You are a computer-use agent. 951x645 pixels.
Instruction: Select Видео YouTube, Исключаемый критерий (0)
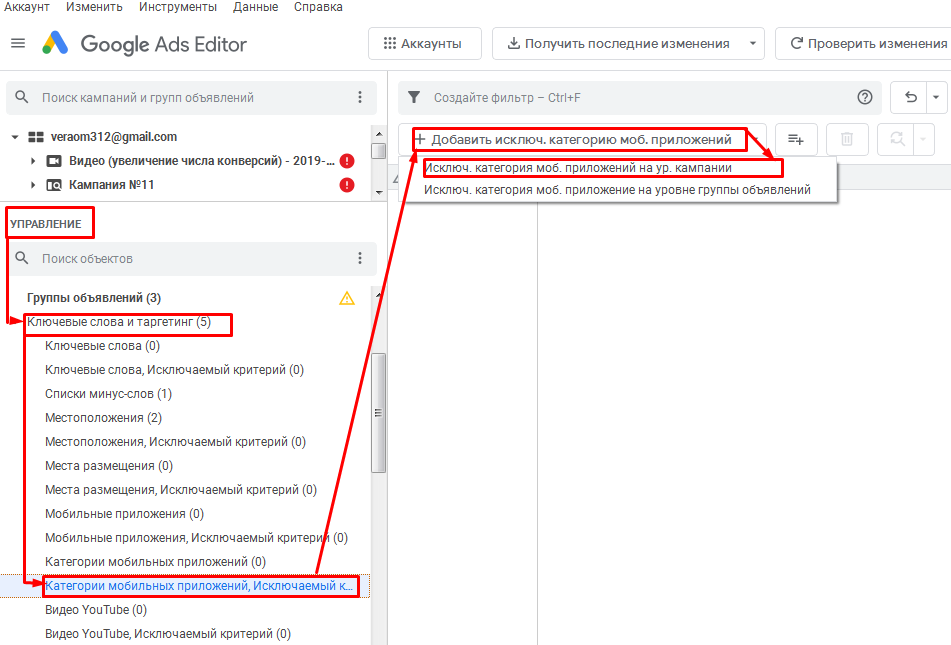168,633
